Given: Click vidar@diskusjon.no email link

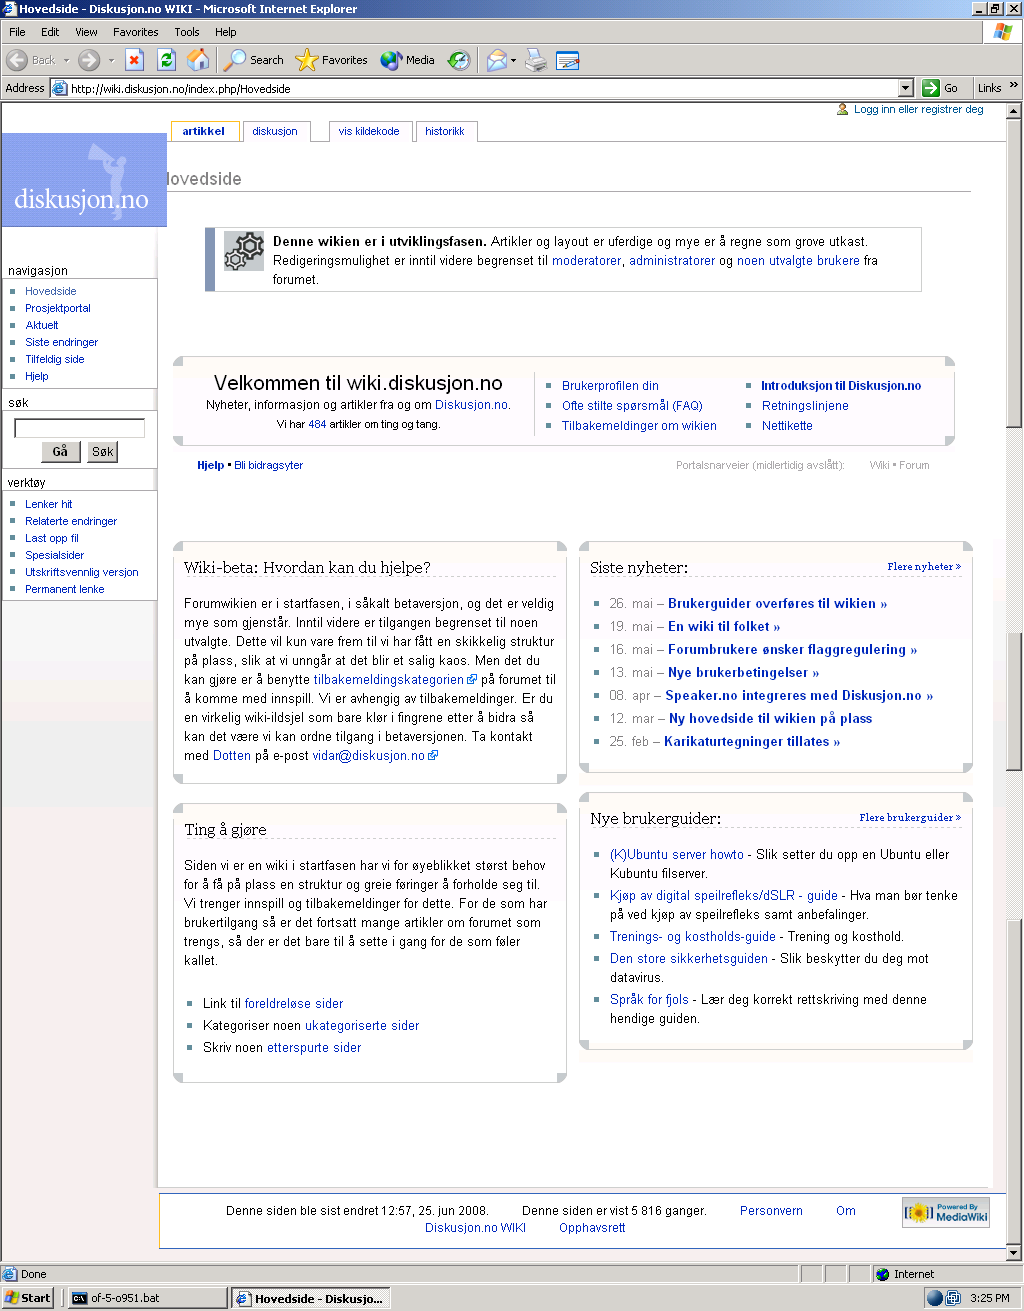Looking at the screenshot, I should point(375,755).
